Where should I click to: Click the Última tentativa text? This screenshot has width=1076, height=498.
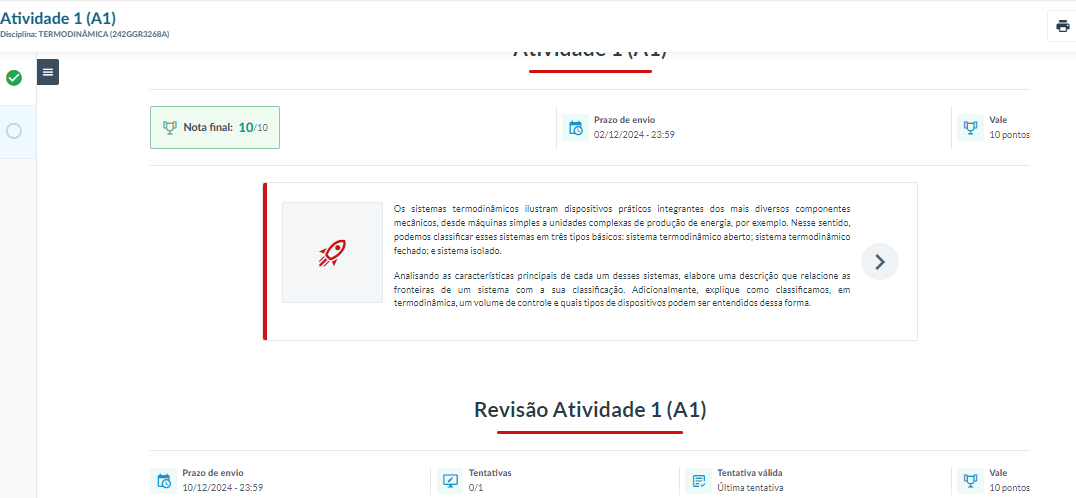pos(749,487)
